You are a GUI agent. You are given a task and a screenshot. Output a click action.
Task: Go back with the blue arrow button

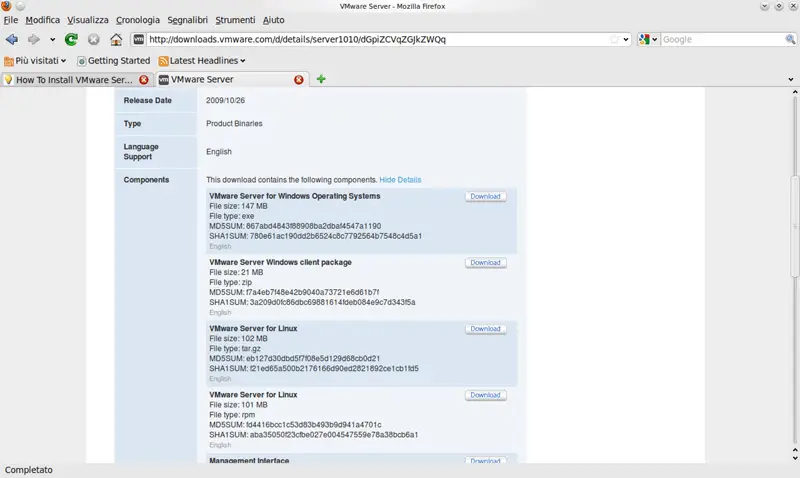tap(12, 39)
